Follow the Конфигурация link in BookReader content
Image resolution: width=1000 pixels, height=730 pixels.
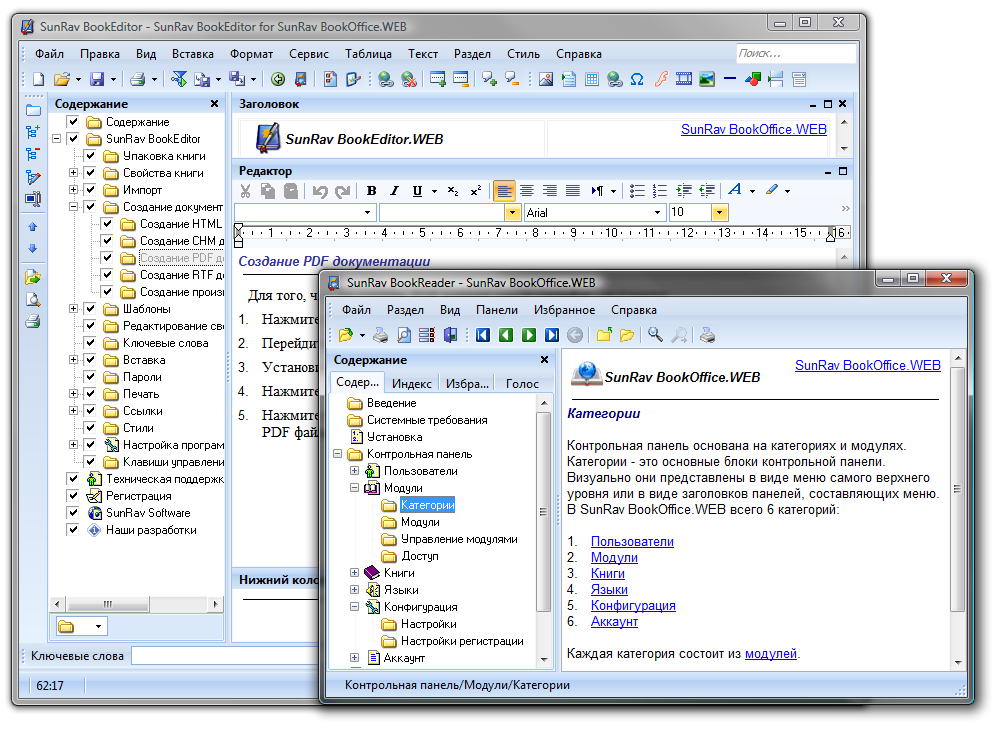pyautogui.click(x=633, y=606)
